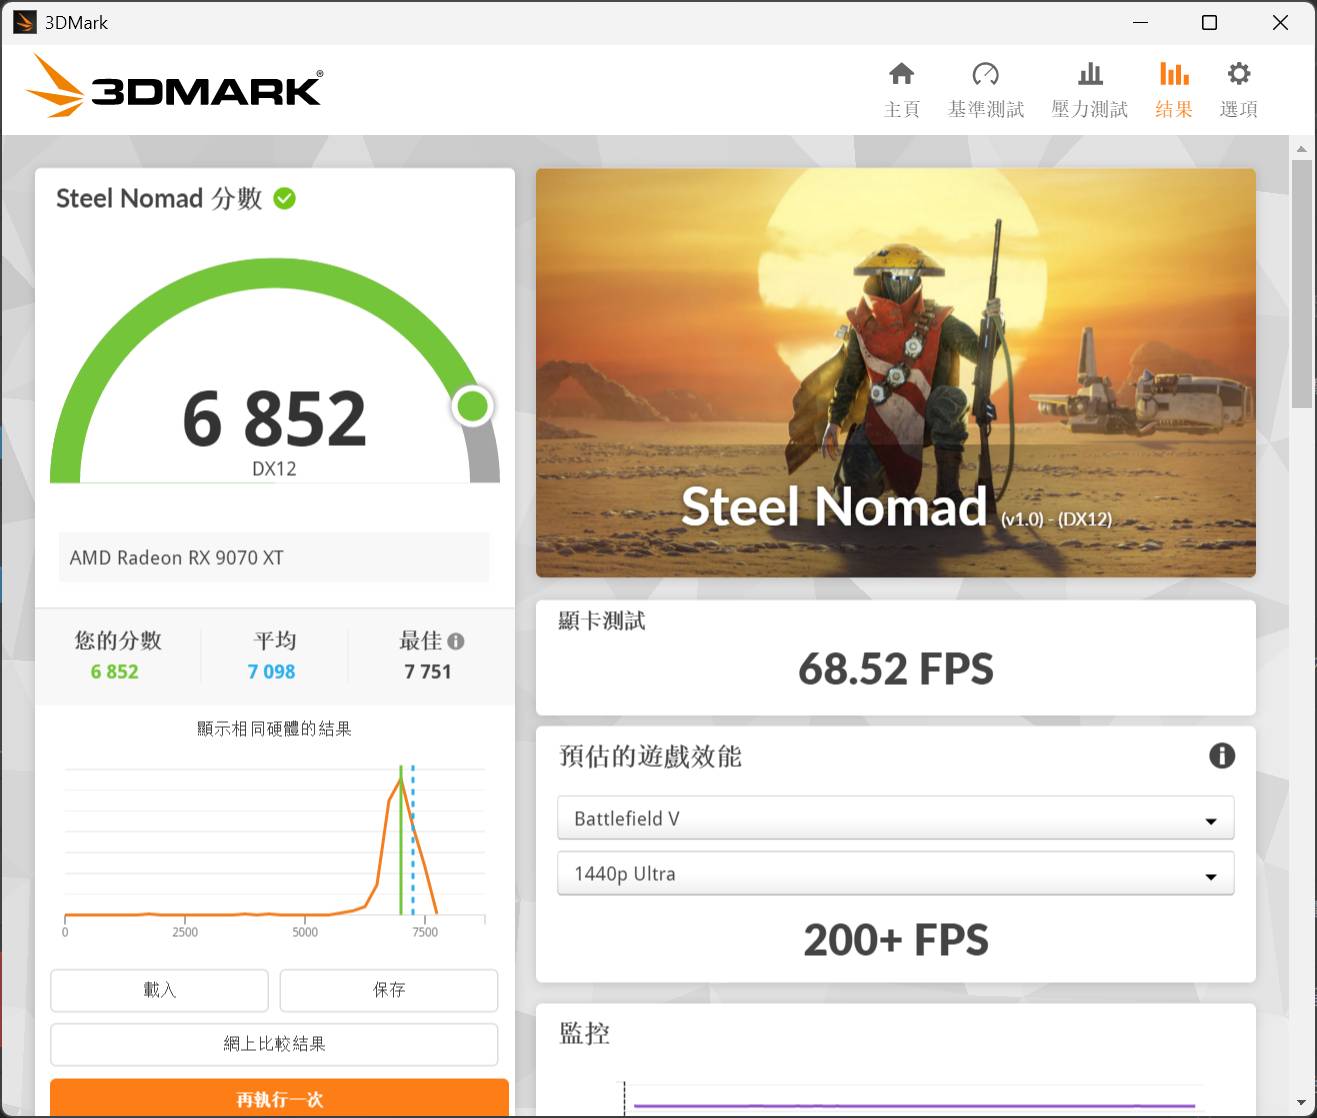Click the 6 852 main score number
The image size is (1317, 1118).
tap(274, 418)
